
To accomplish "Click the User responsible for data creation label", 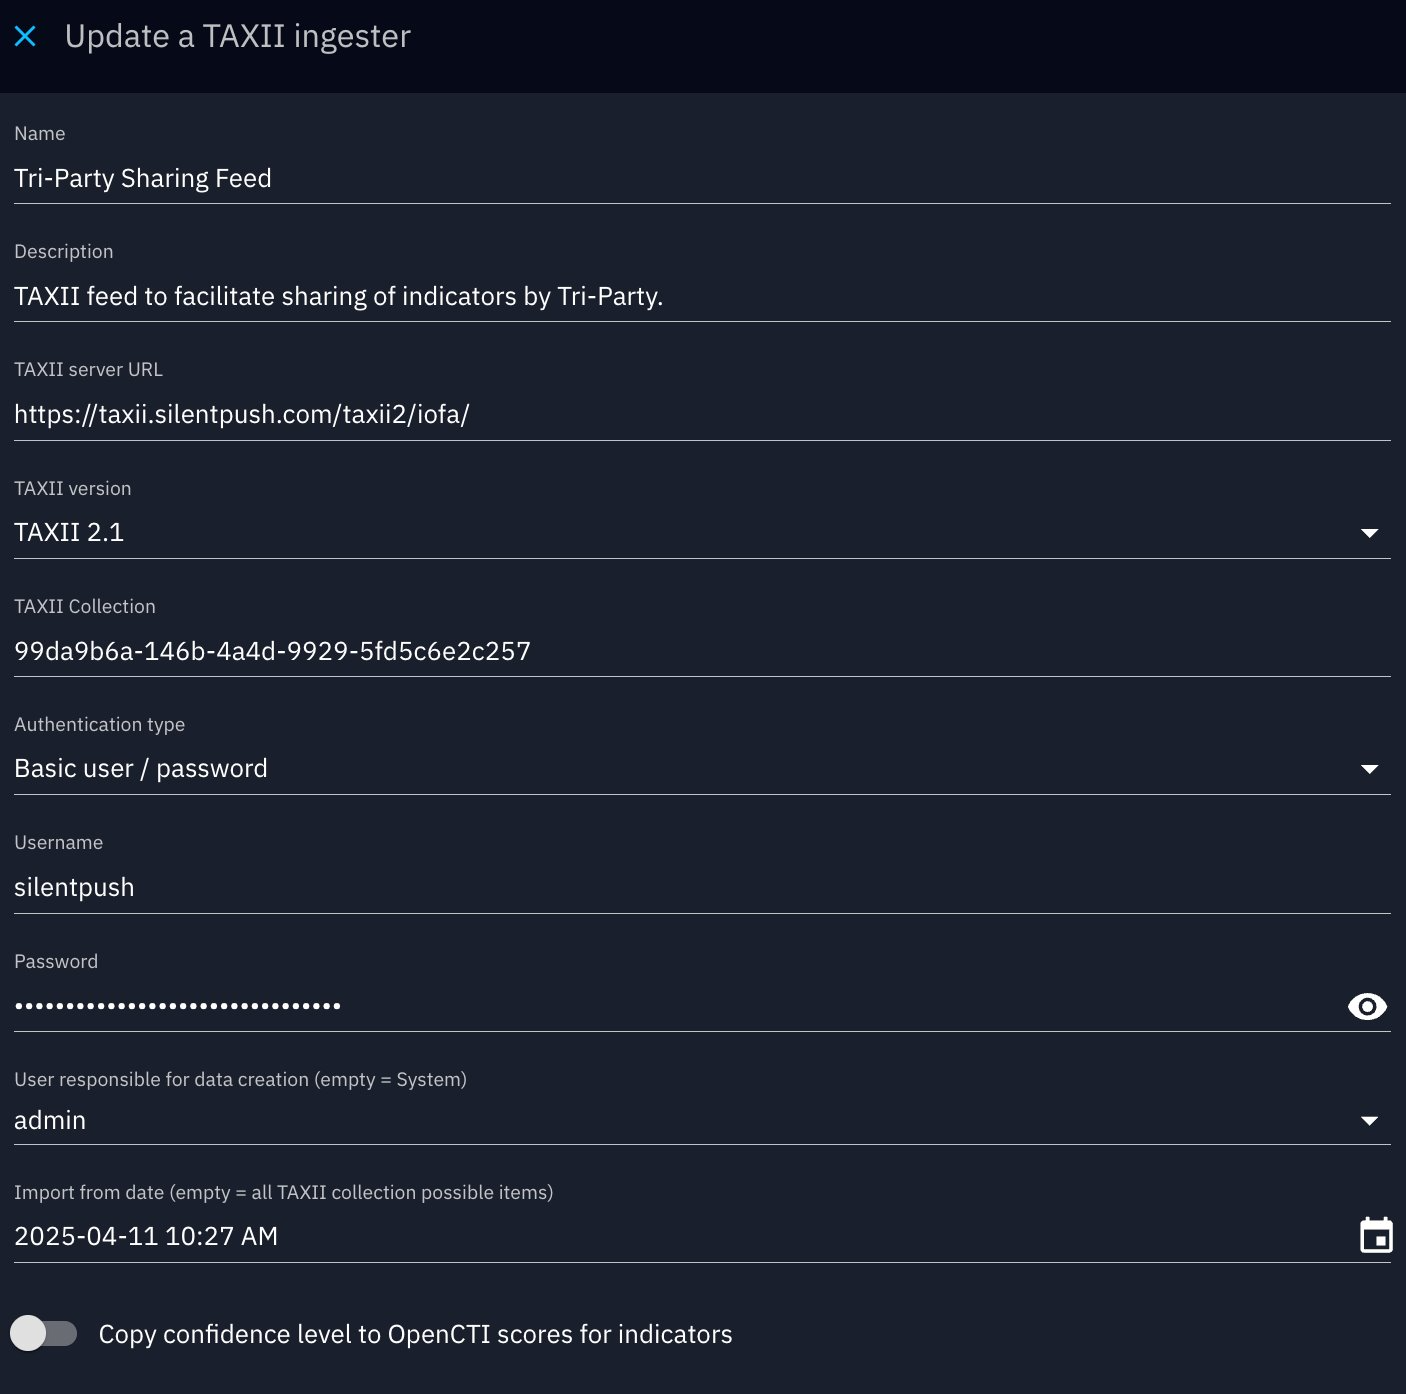I will [x=241, y=1079].
